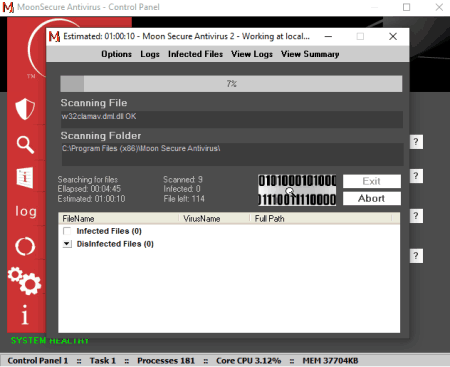Tick the Infected Files (0) checkbox
Viewport: 450px width, 367px height.
[67, 231]
